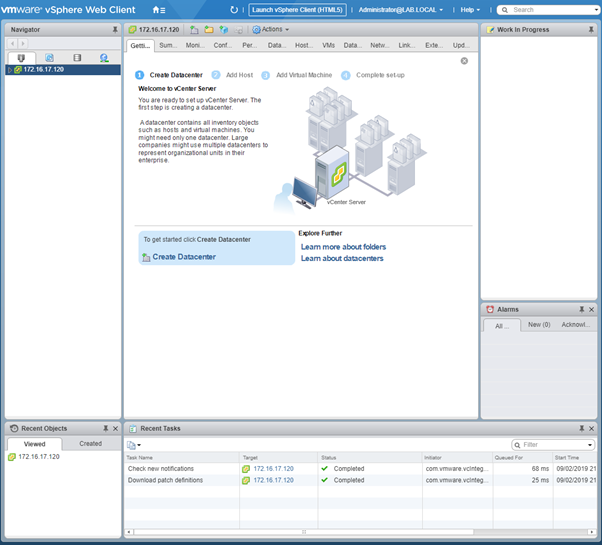Select the Add Virtual Machine step 3
The image size is (602, 545).
(297, 75)
